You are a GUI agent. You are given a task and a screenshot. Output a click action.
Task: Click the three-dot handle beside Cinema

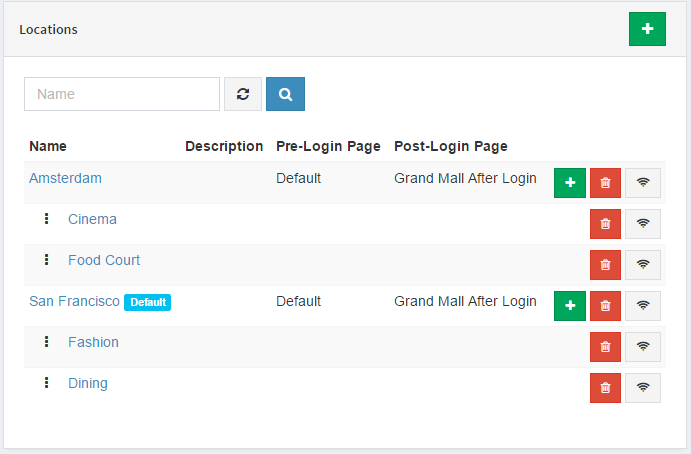(46, 219)
